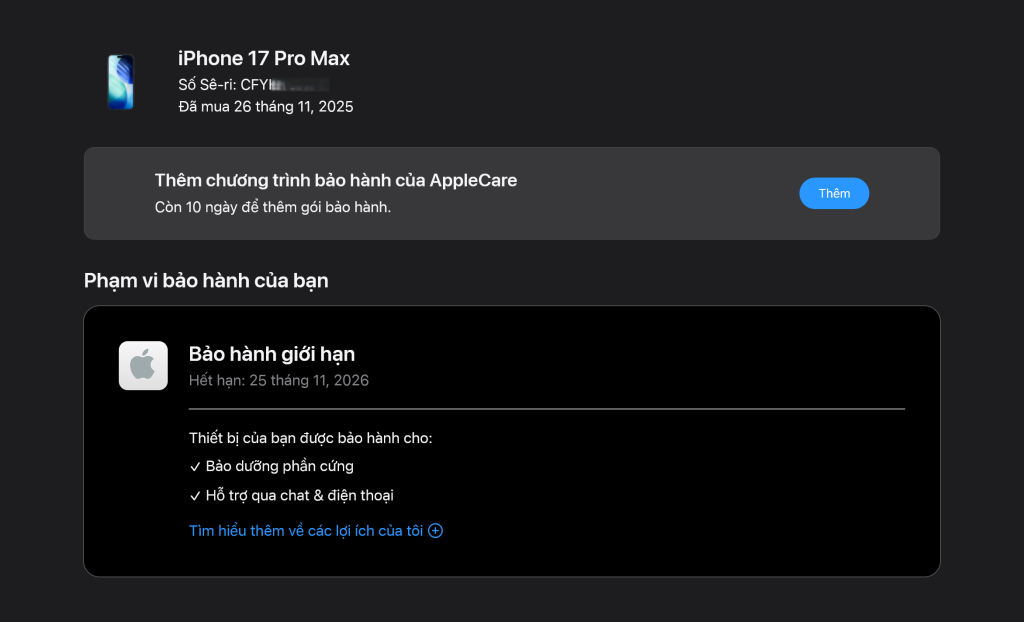Click the Apple logo icon in warranty card
Viewport: 1024px width, 622px height.
[143, 365]
